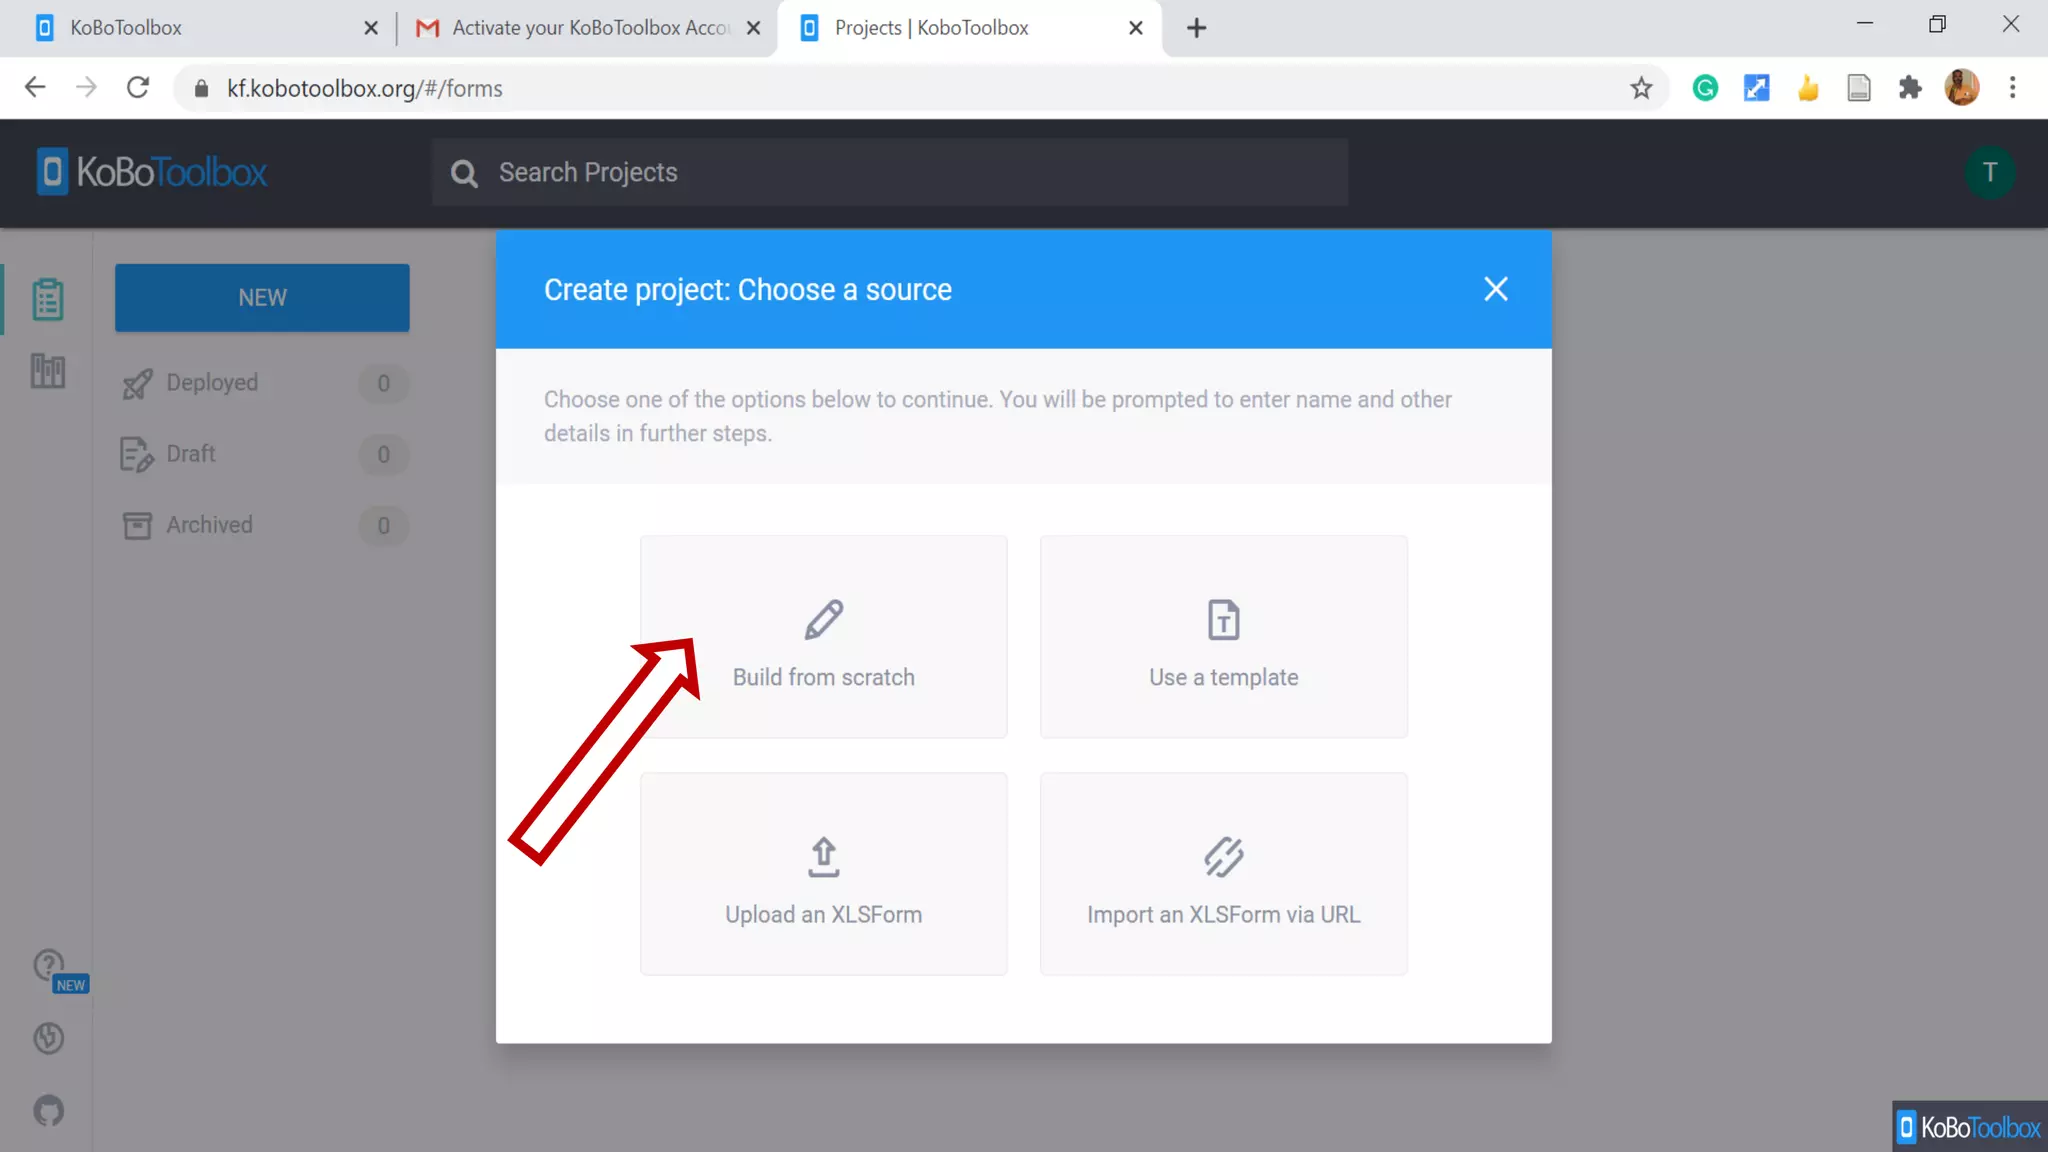This screenshot has height=1152, width=2048.
Task: Show Archived projects list
Action: click(209, 525)
